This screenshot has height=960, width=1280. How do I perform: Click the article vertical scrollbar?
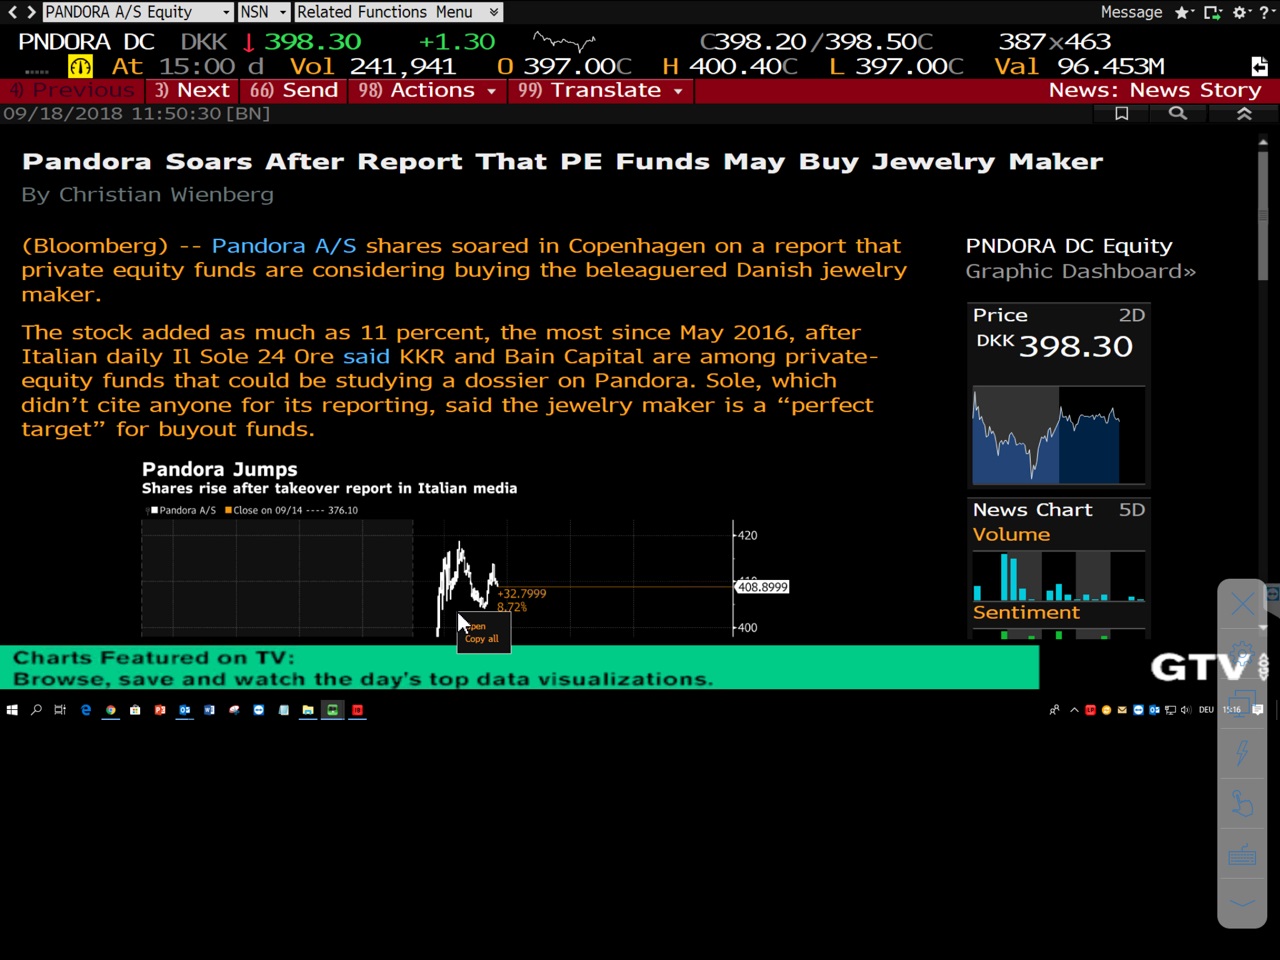(1263, 215)
